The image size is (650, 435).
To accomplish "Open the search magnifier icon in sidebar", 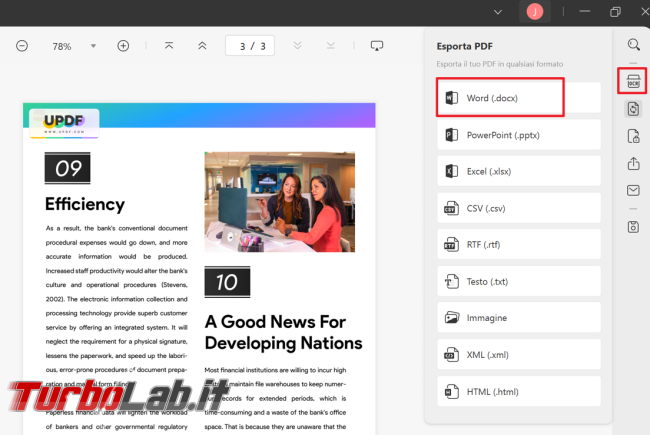I will pyautogui.click(x=633, y=44).
